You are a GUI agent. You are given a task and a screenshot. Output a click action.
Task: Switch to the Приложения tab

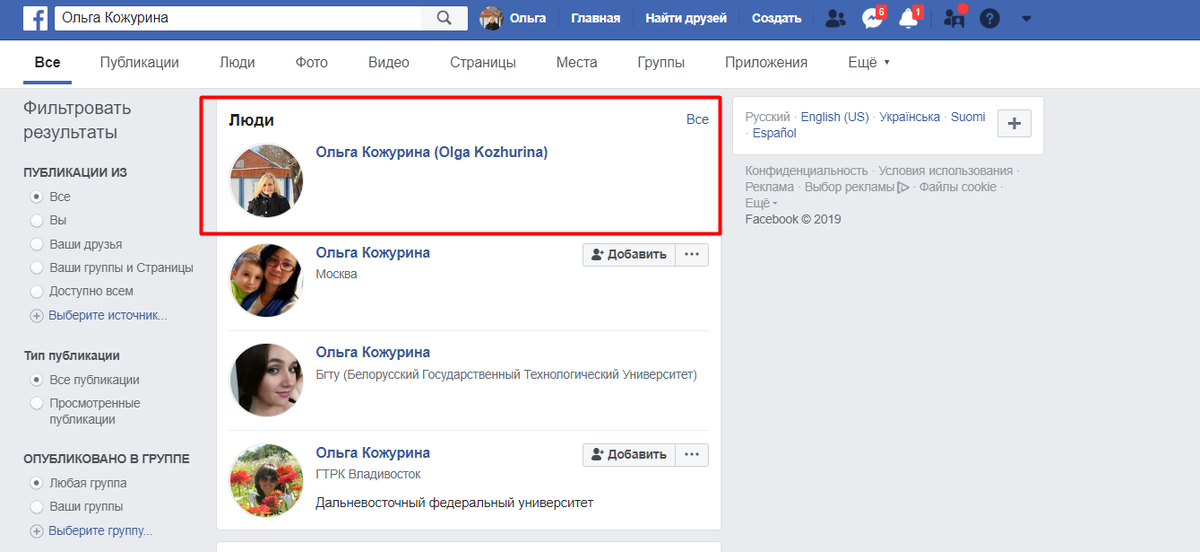pos(766,62)
